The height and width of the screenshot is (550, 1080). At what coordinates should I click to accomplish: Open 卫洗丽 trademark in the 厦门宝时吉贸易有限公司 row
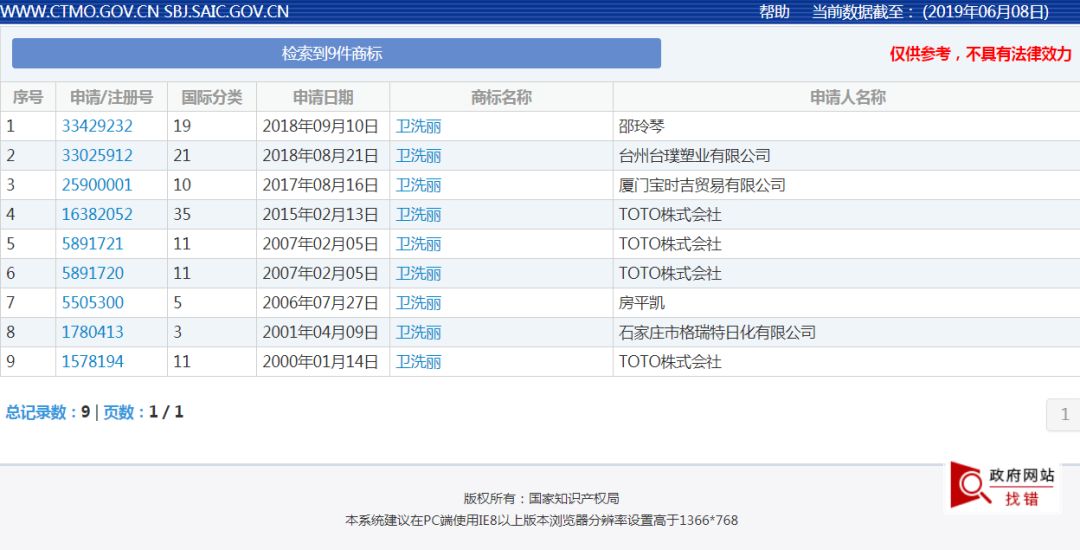point(418,185)
